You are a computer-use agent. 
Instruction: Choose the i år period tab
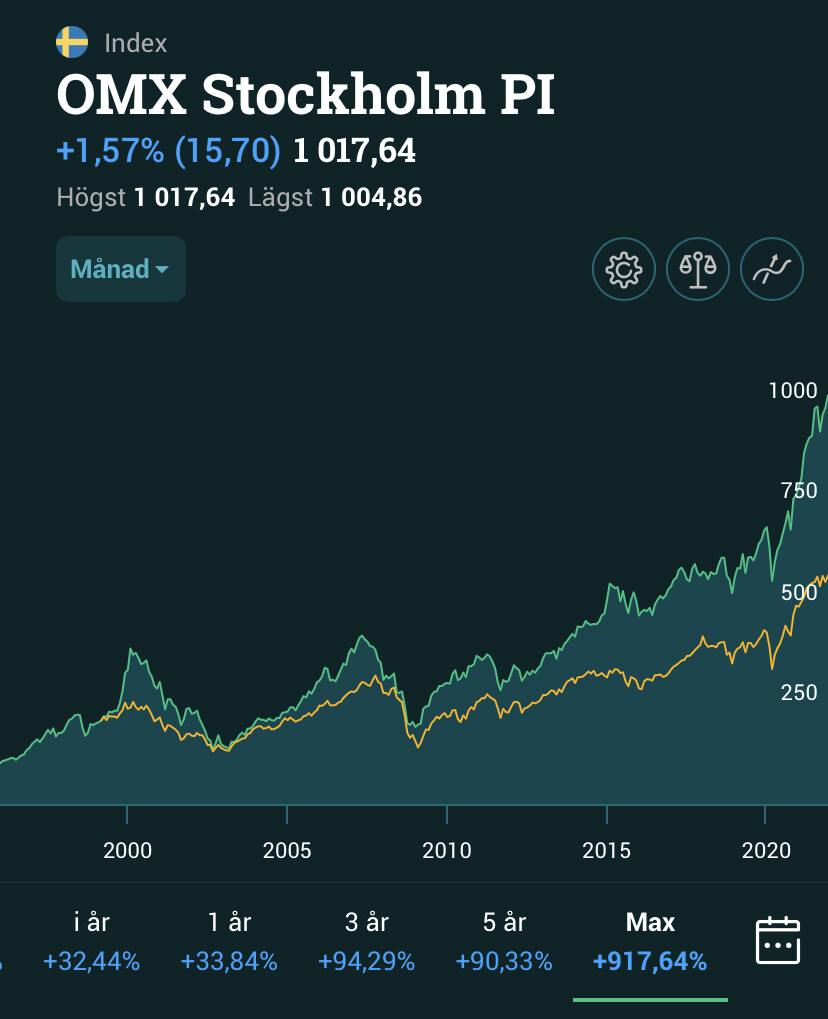pos(92,940)
